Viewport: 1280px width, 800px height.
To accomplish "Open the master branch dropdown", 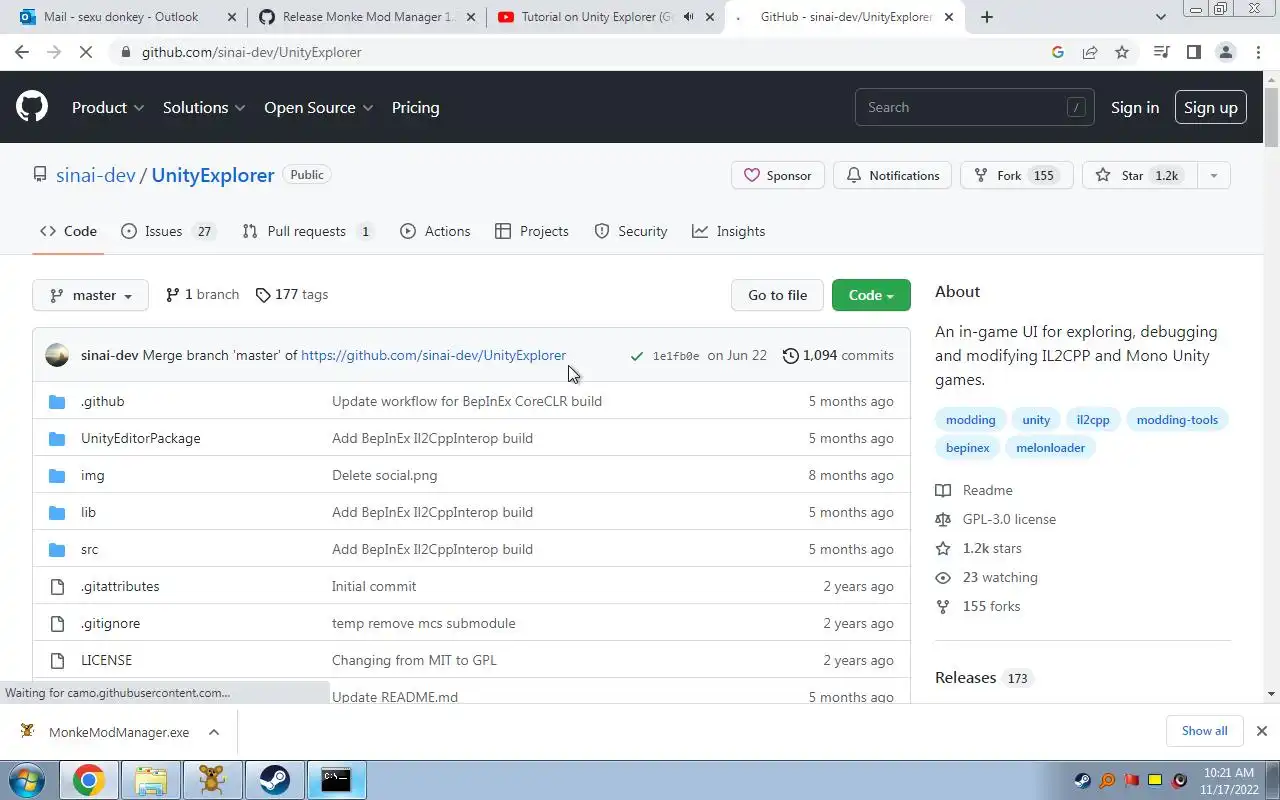I will [90, 295].
